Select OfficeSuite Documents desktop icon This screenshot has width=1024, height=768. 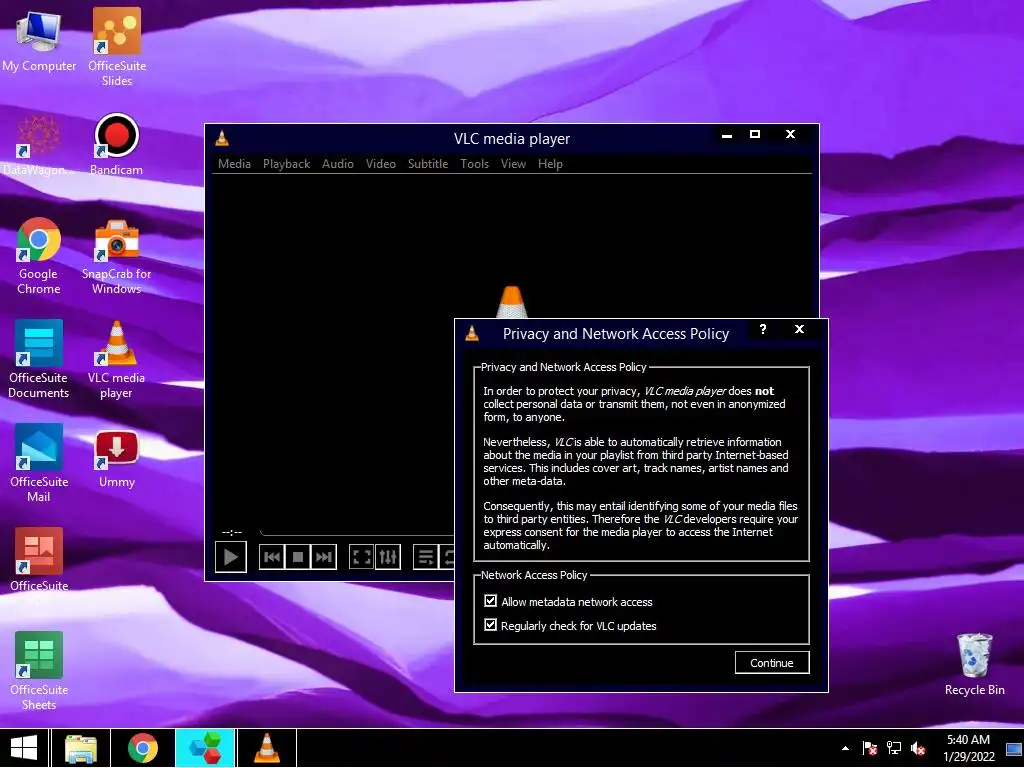(x=39, y=360)
